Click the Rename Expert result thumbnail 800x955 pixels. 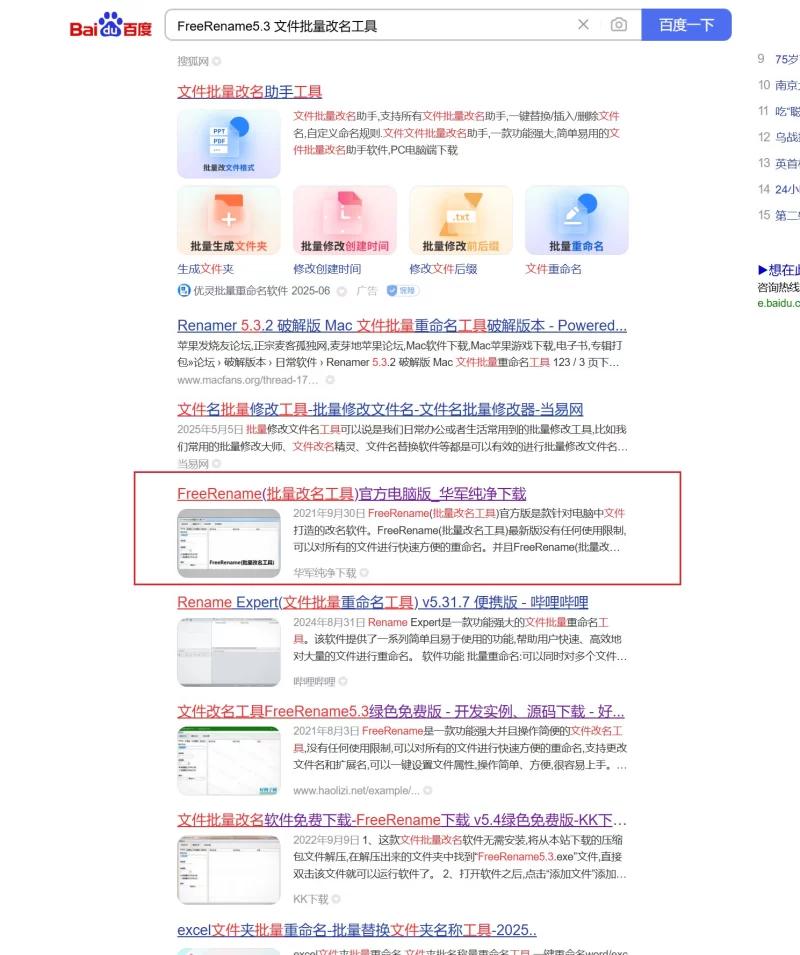pyautogui.click(x=229, y=652)
